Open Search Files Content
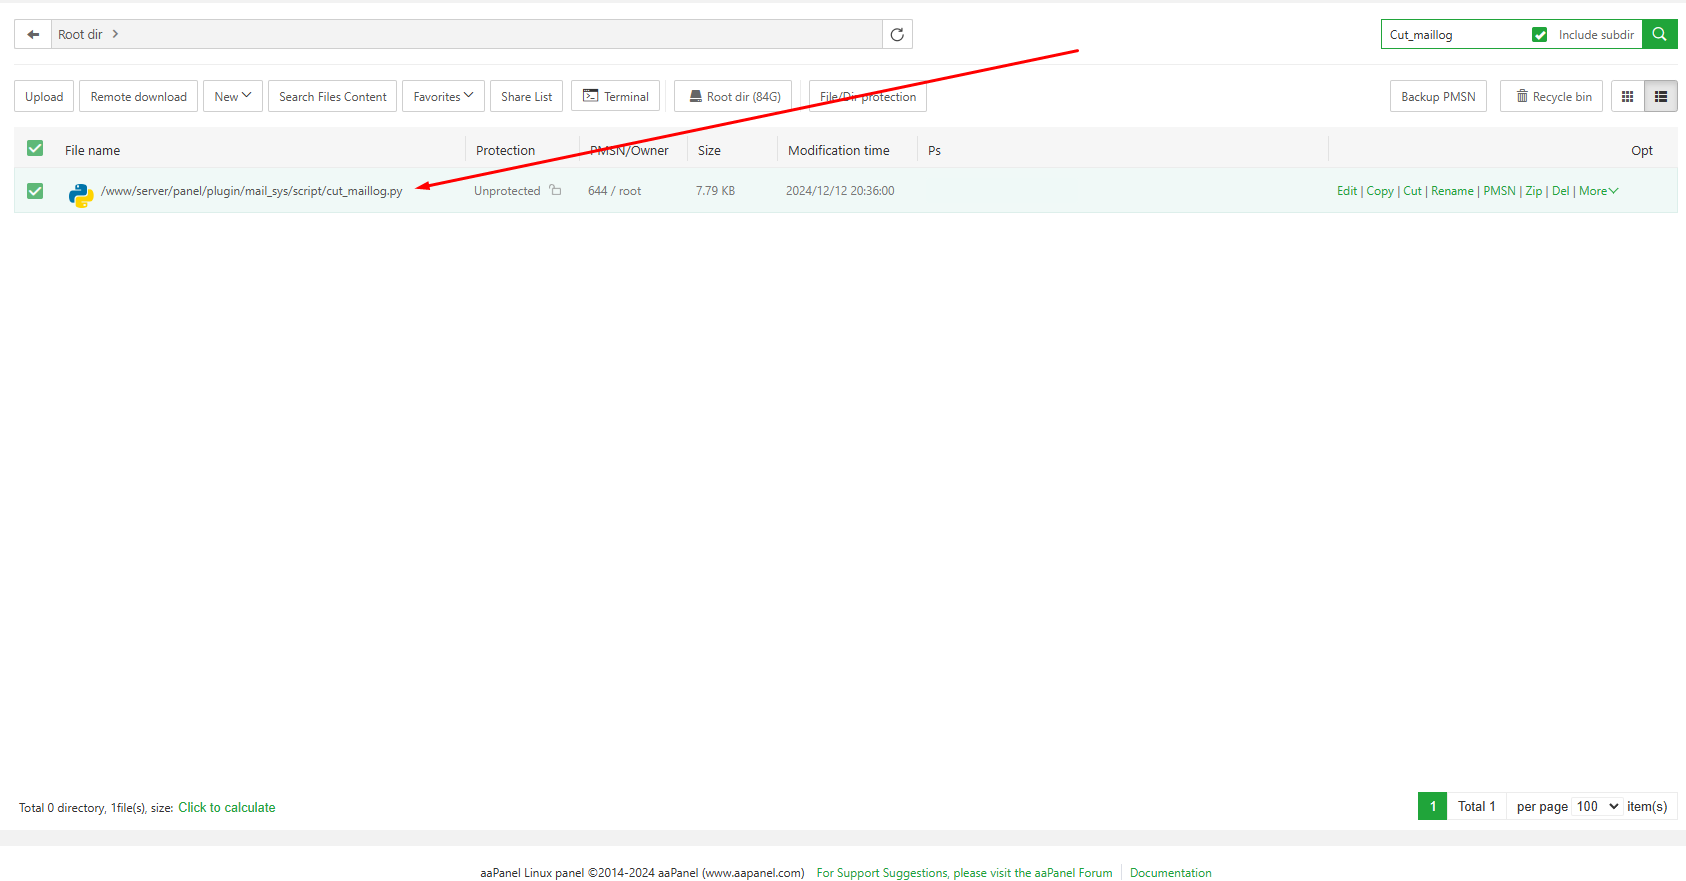This screenshot has width=1686, height=881. pos(332,96)
